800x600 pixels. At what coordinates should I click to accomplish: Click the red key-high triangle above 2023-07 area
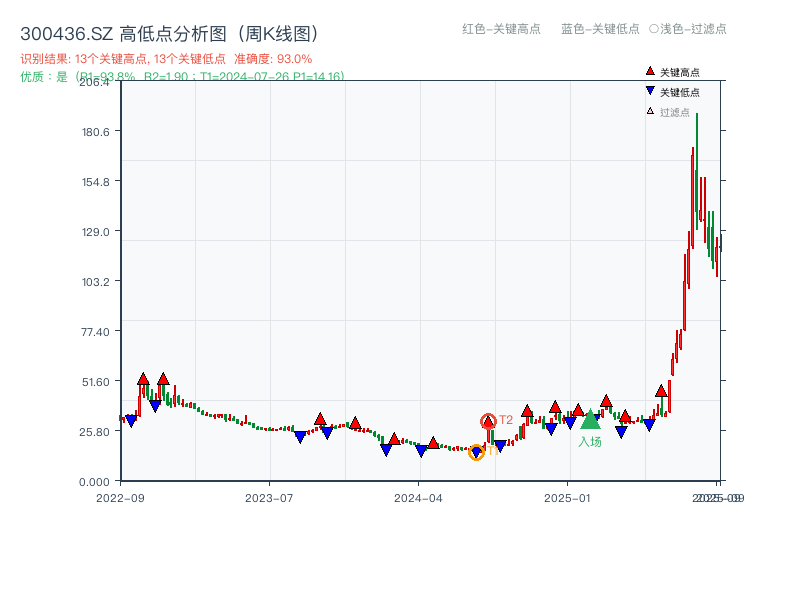pos(320,419)
